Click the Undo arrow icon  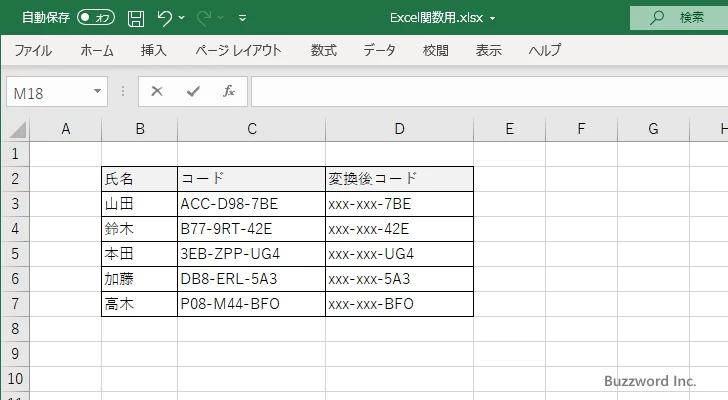click(164, 18)
